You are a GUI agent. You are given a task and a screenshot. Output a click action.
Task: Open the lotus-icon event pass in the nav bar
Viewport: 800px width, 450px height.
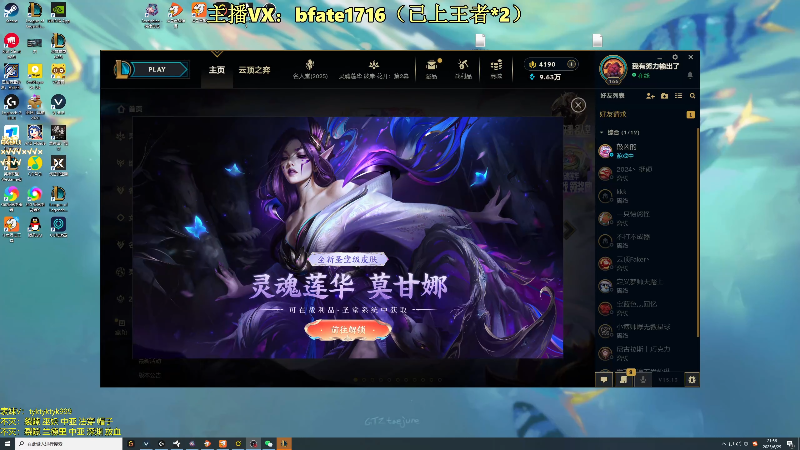click(x=374, y=69)
